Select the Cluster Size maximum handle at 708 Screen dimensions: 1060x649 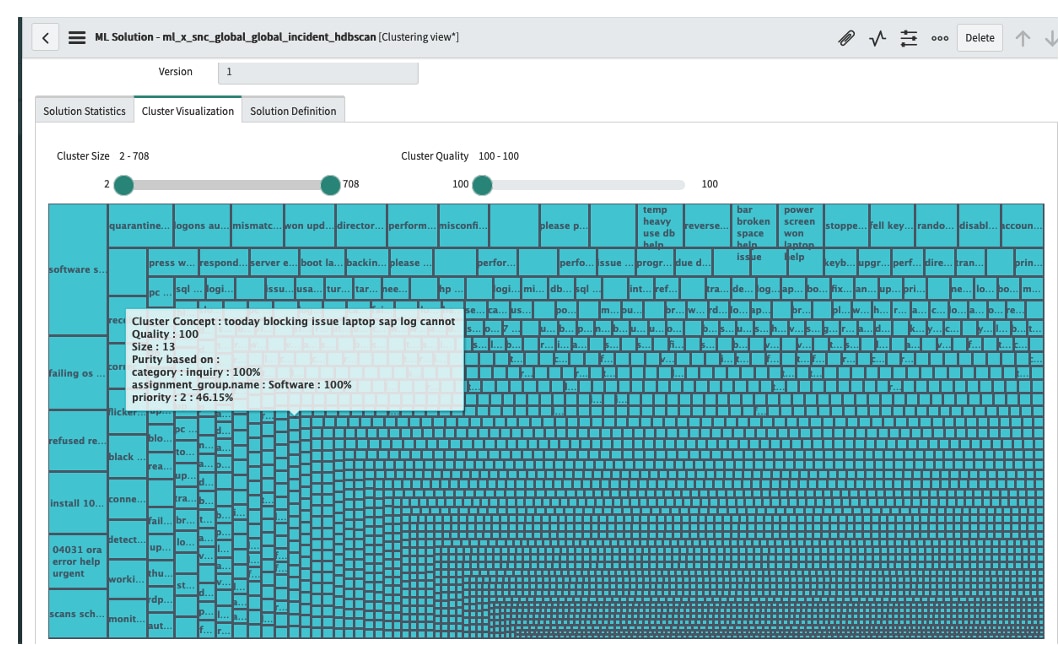click(x=330, y=184)
